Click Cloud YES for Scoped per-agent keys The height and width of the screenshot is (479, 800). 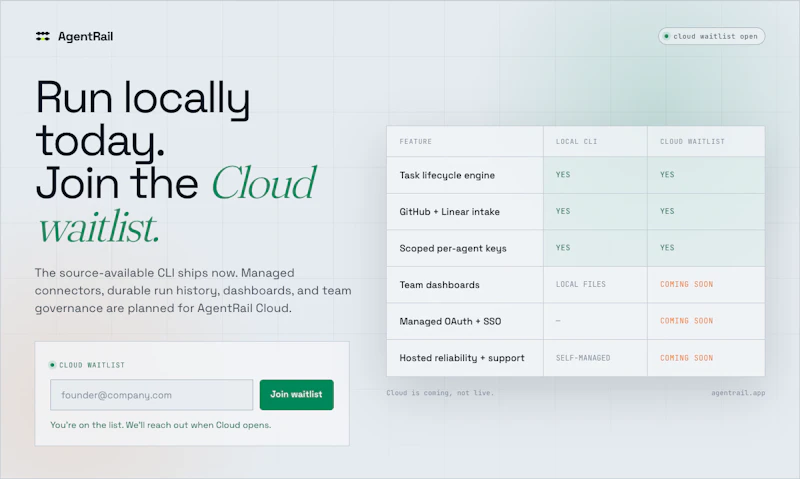667,248
